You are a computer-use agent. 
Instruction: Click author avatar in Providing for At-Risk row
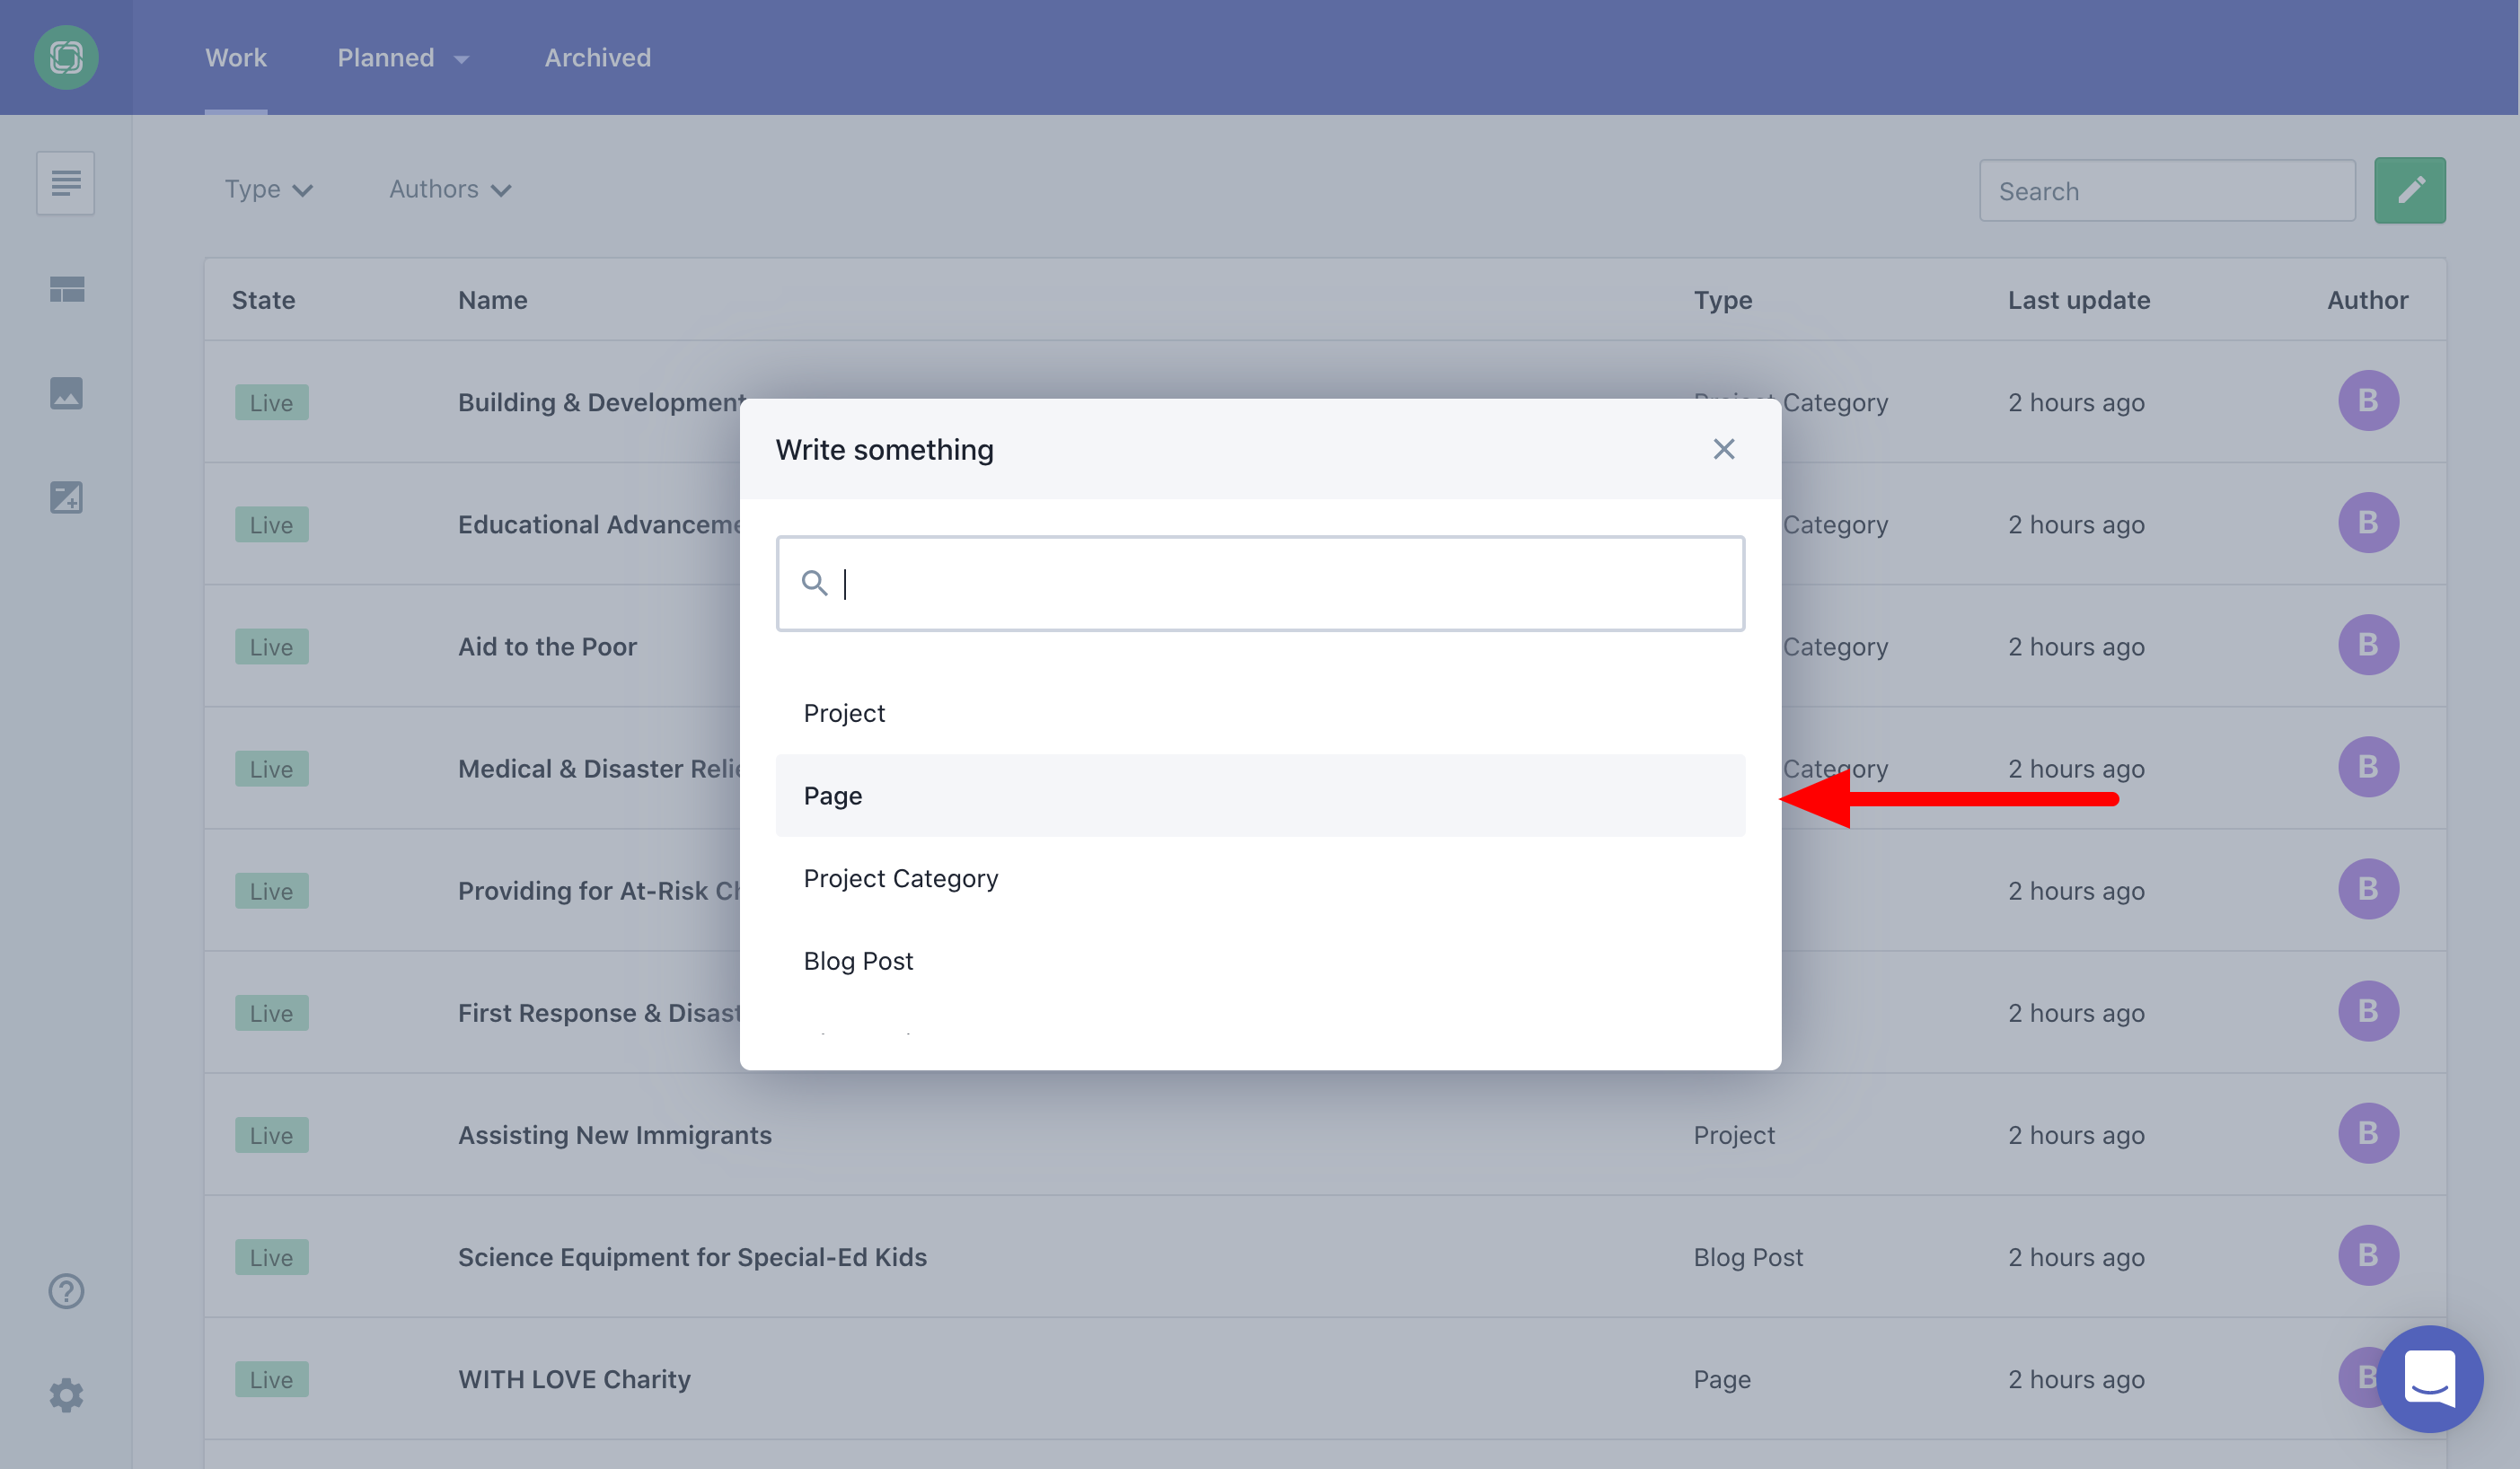tap(2368, 889)
